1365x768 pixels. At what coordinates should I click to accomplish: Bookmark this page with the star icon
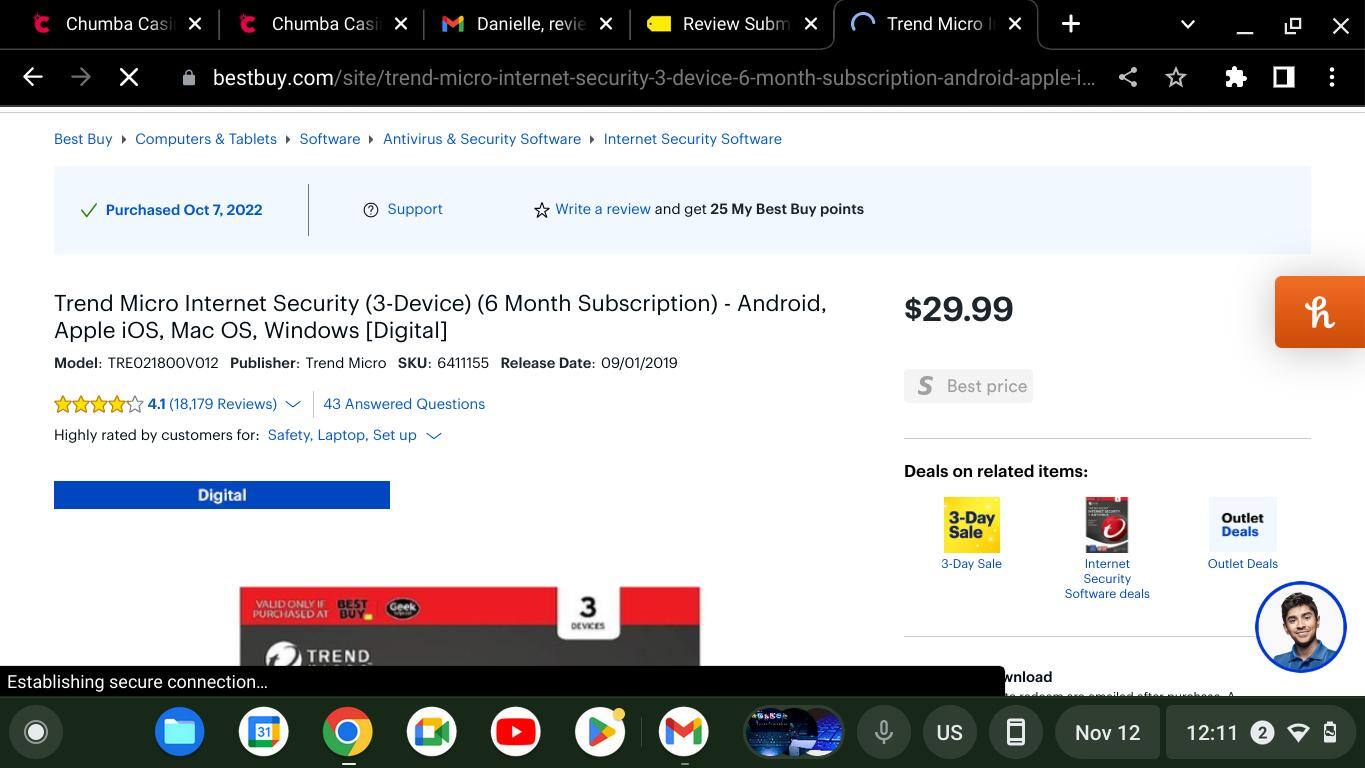pos(1176,78)
